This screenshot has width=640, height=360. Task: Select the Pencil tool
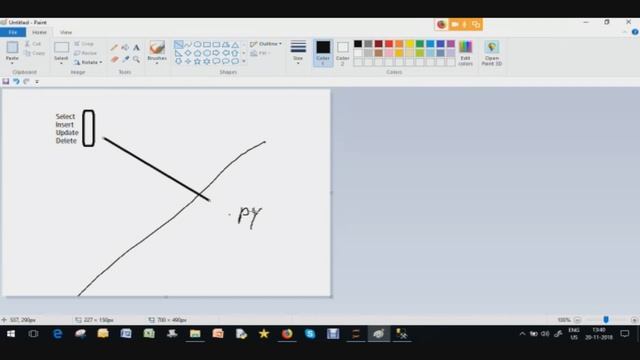(x=114, y=48)
